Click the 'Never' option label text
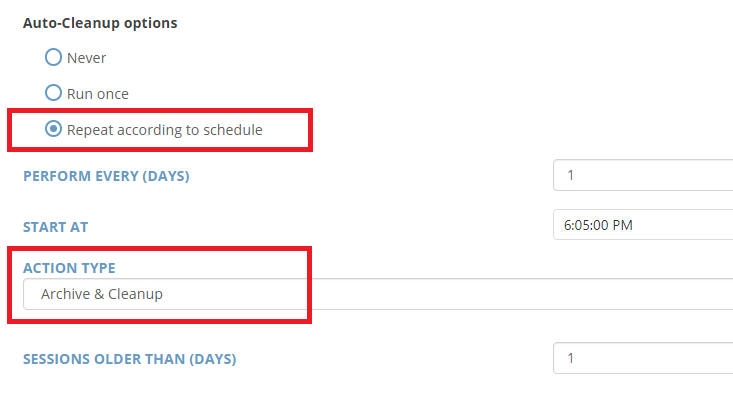This screenshot has width=733, height=394. click(86, 58)
